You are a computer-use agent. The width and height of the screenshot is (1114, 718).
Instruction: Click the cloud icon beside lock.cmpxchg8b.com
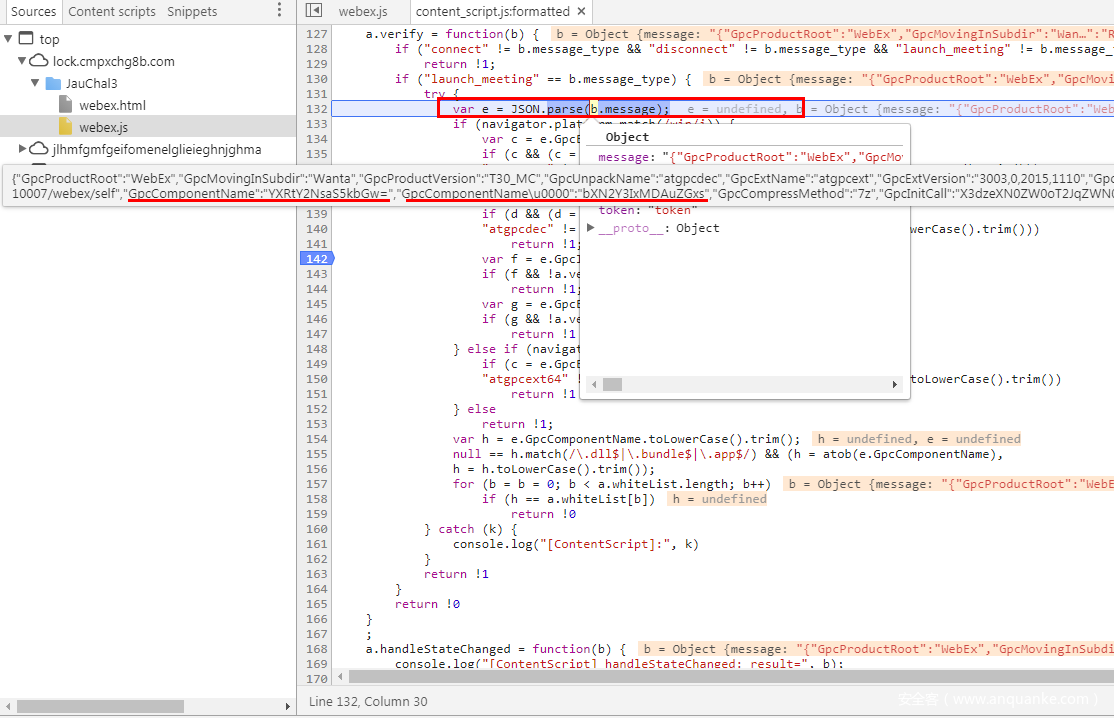point(39,61)
